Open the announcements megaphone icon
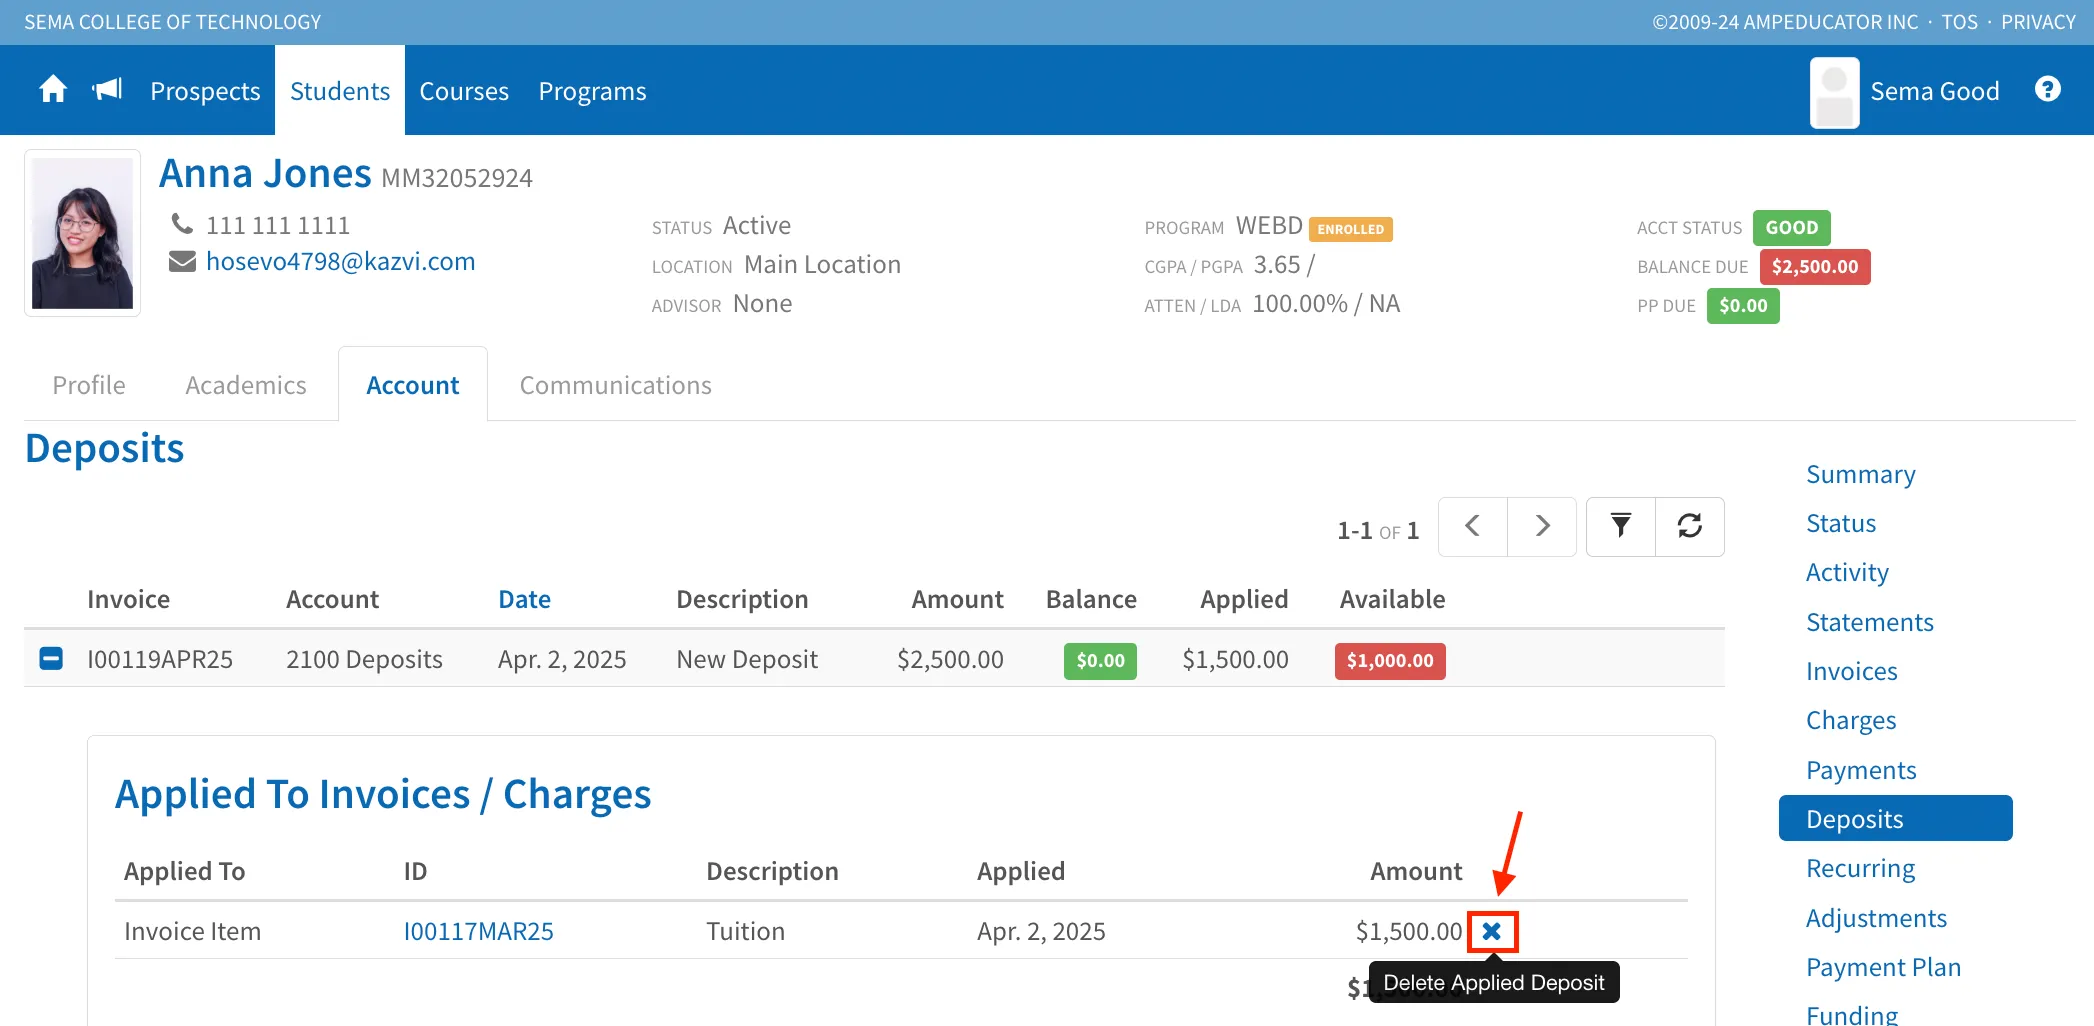This screenshot has width=2094, height=1026. 107,90
